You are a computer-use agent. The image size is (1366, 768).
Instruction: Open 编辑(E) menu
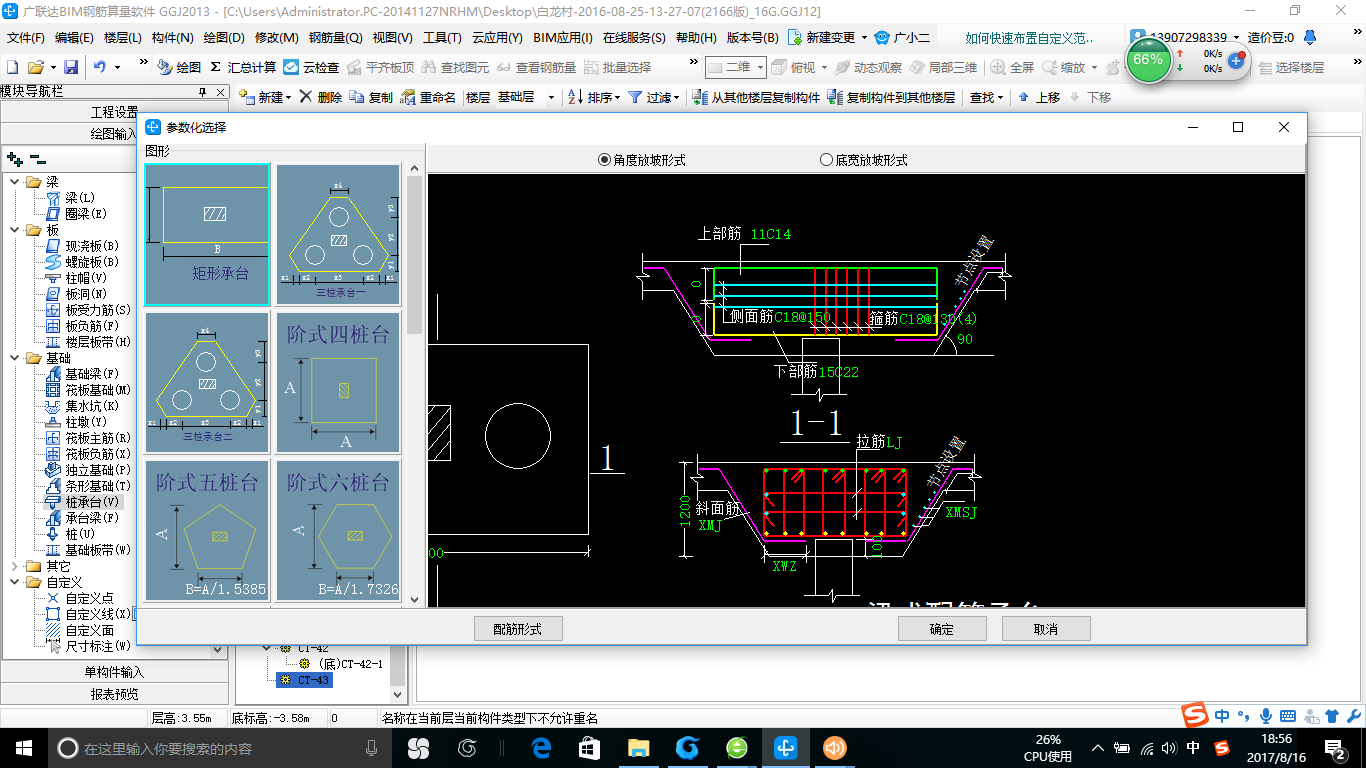coord(74,38)
